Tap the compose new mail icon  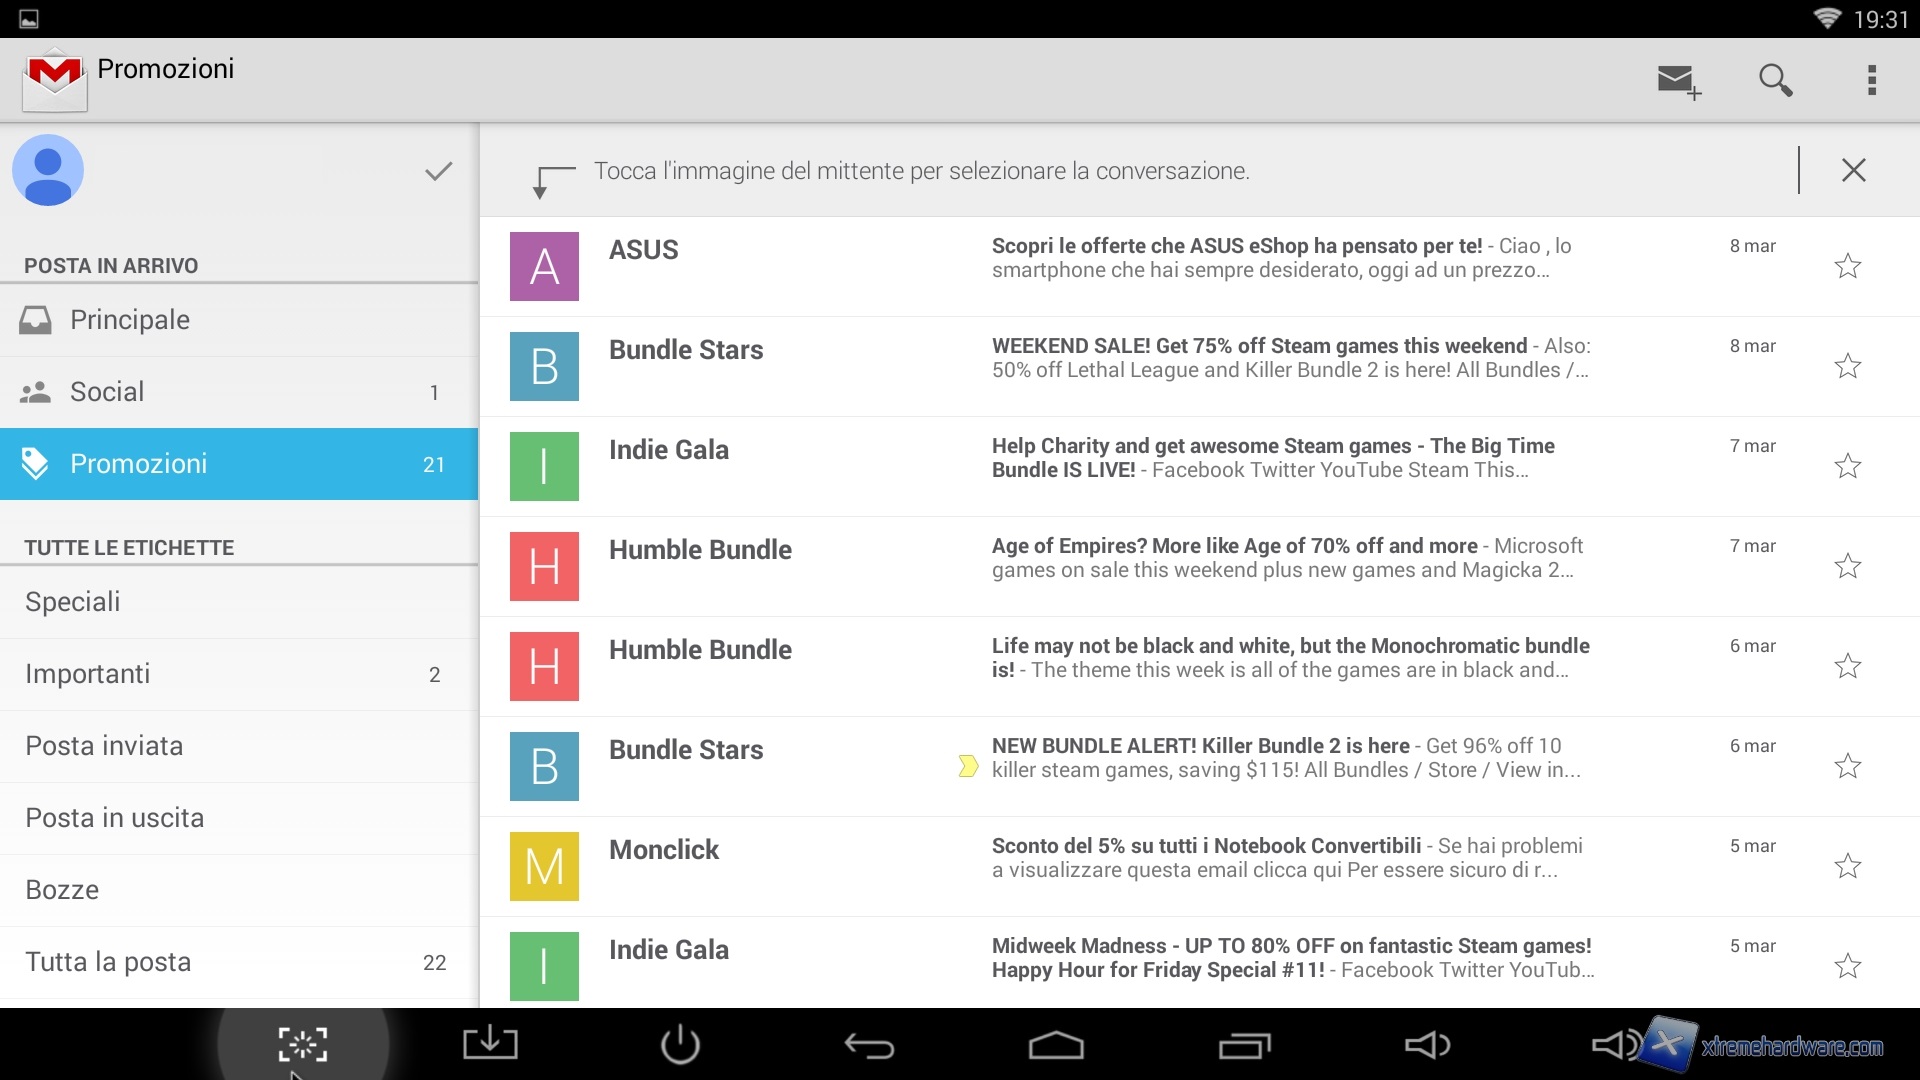(x=1678, y=81)
